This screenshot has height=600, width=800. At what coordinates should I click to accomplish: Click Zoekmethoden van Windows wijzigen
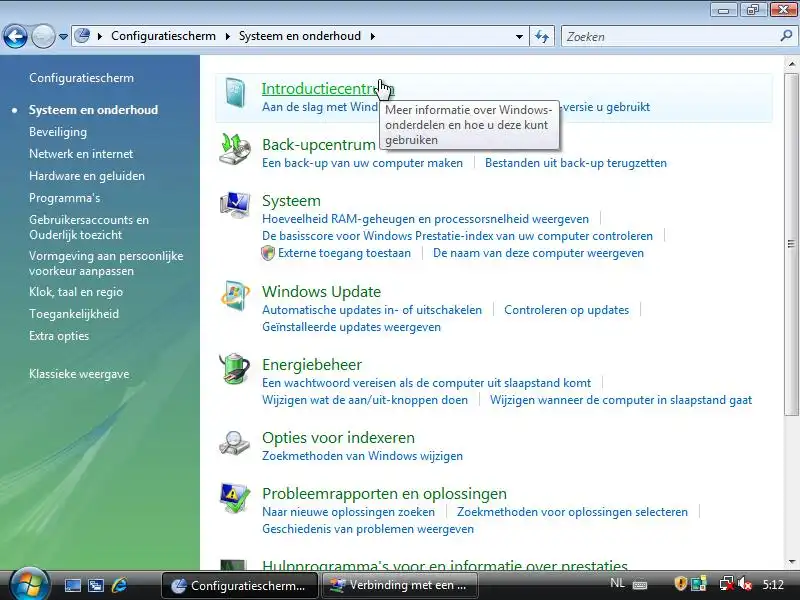click(362, 456)
